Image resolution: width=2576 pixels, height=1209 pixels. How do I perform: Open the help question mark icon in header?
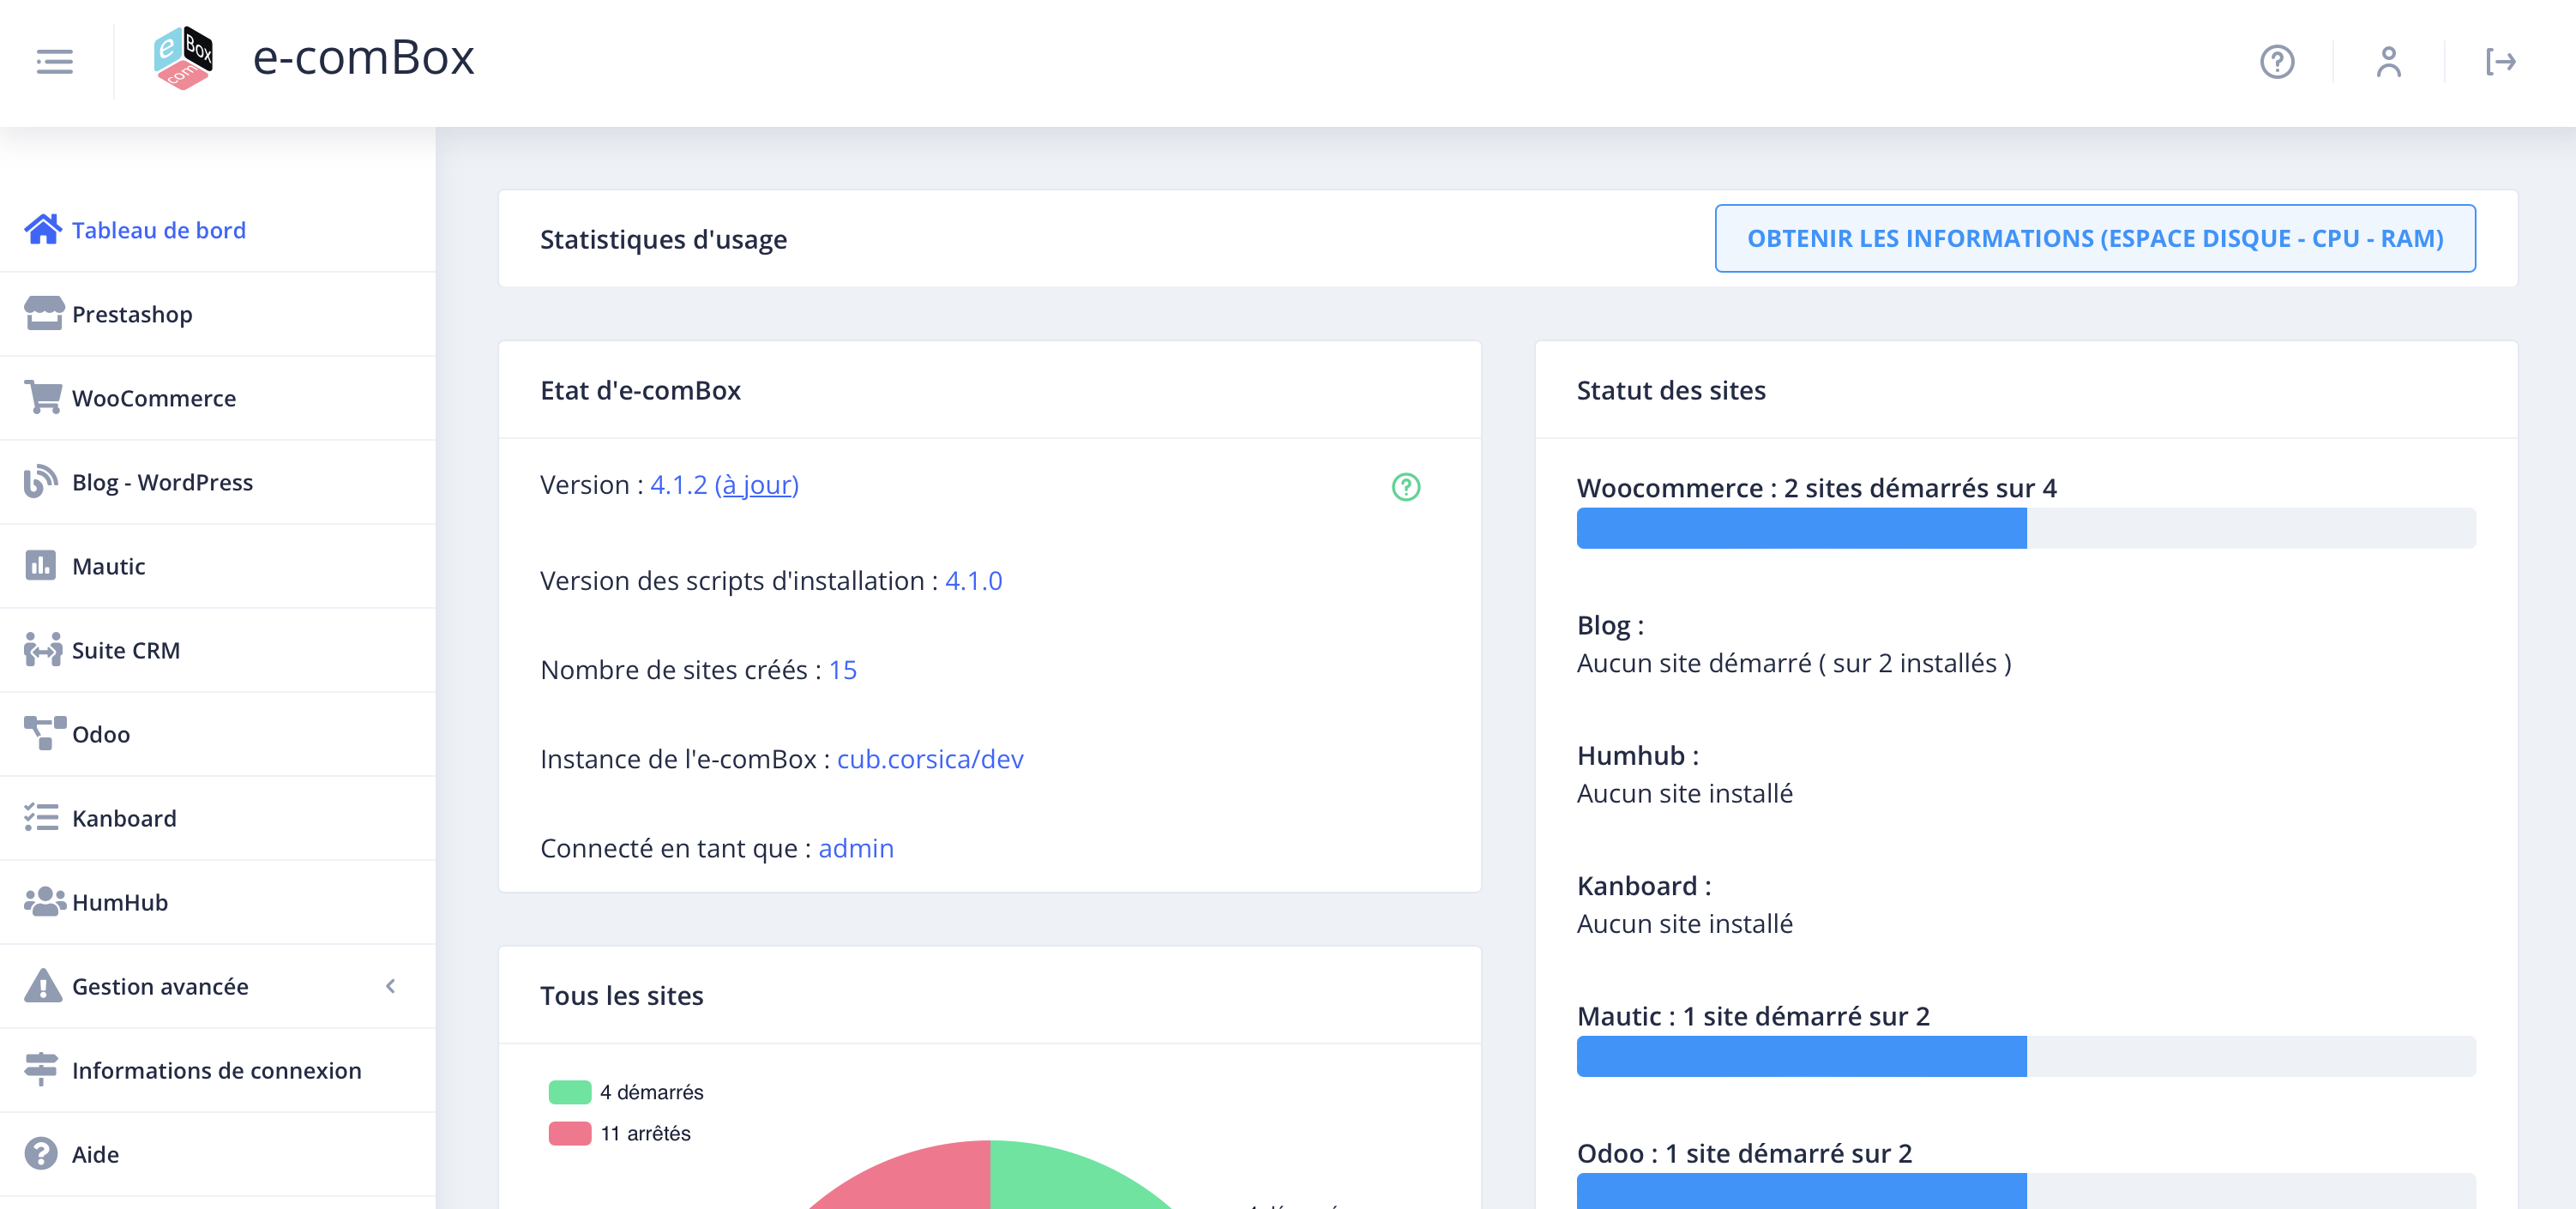(x=2277, y=62)
